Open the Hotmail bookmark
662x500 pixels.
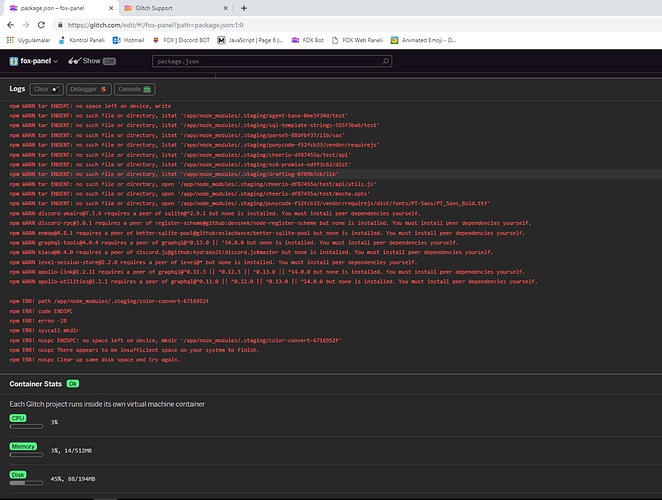(x=128, y=40)
